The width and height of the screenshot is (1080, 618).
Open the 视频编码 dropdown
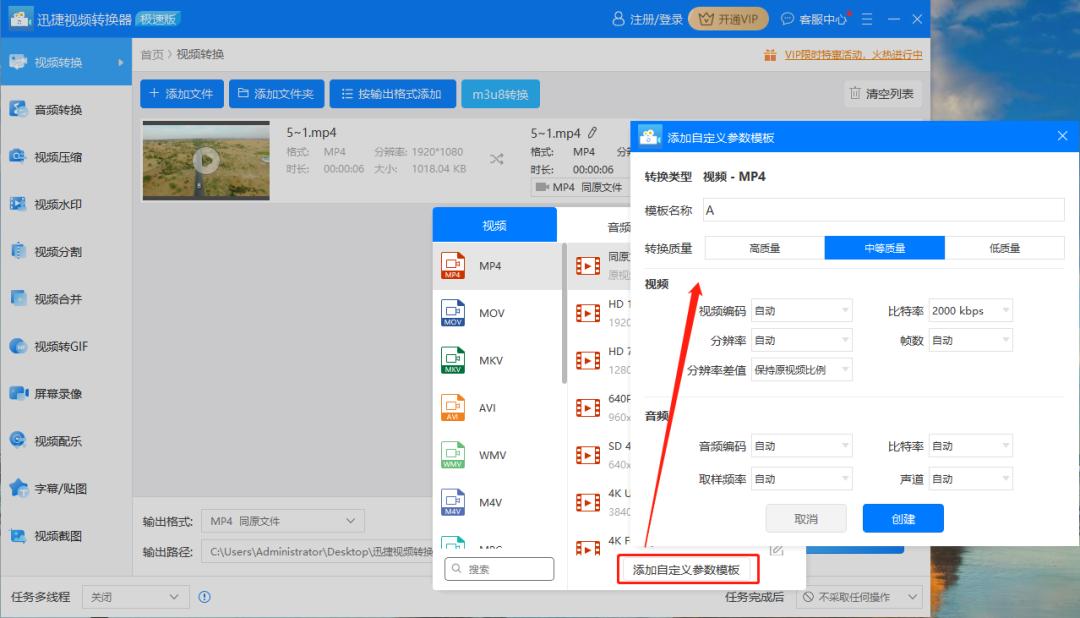pos(800,310)
